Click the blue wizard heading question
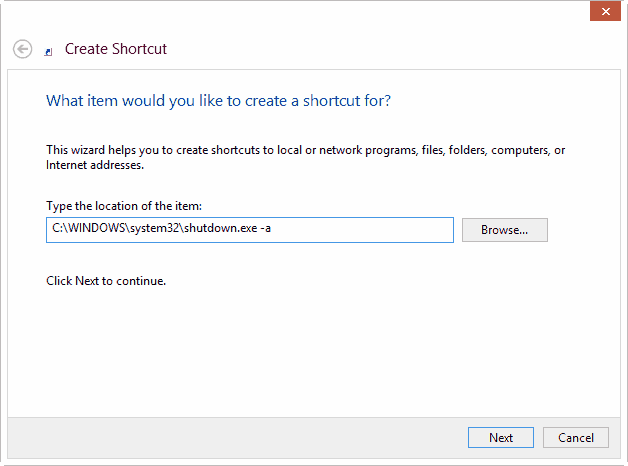 point(218,101)
